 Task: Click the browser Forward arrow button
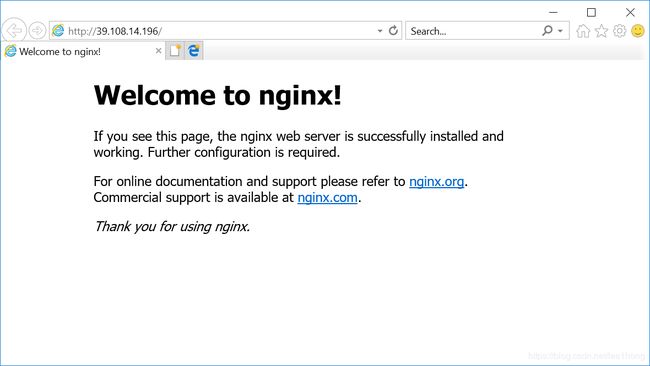coord(37,30)
